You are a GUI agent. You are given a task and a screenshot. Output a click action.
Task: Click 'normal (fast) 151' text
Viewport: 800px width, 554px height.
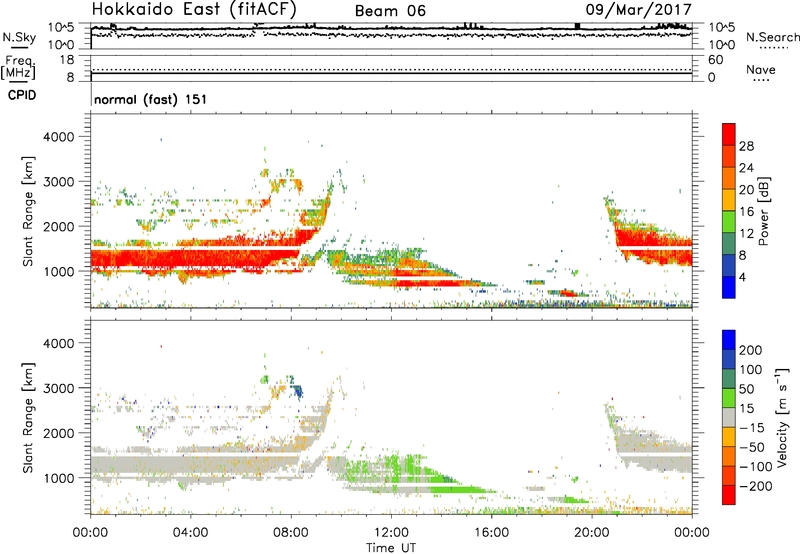[x=151, y=99]
